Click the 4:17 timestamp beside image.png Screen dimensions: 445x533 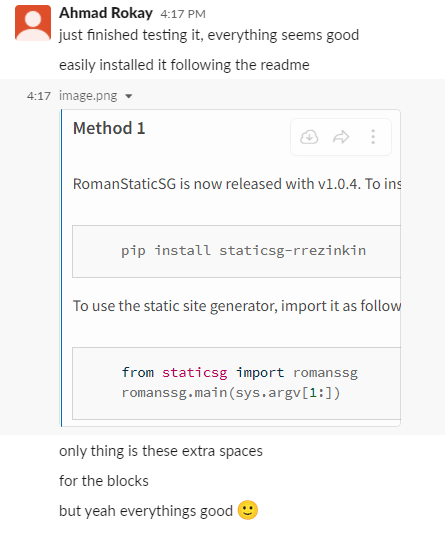click(x=39, y=96)
